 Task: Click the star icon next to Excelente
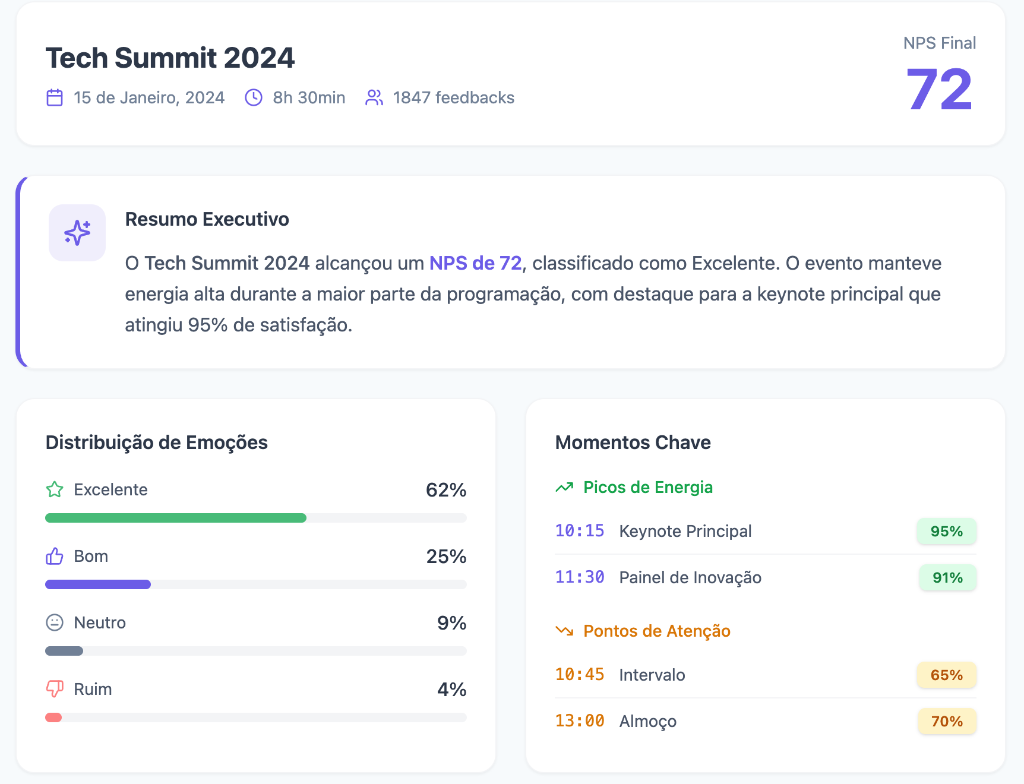click(55, 489)
